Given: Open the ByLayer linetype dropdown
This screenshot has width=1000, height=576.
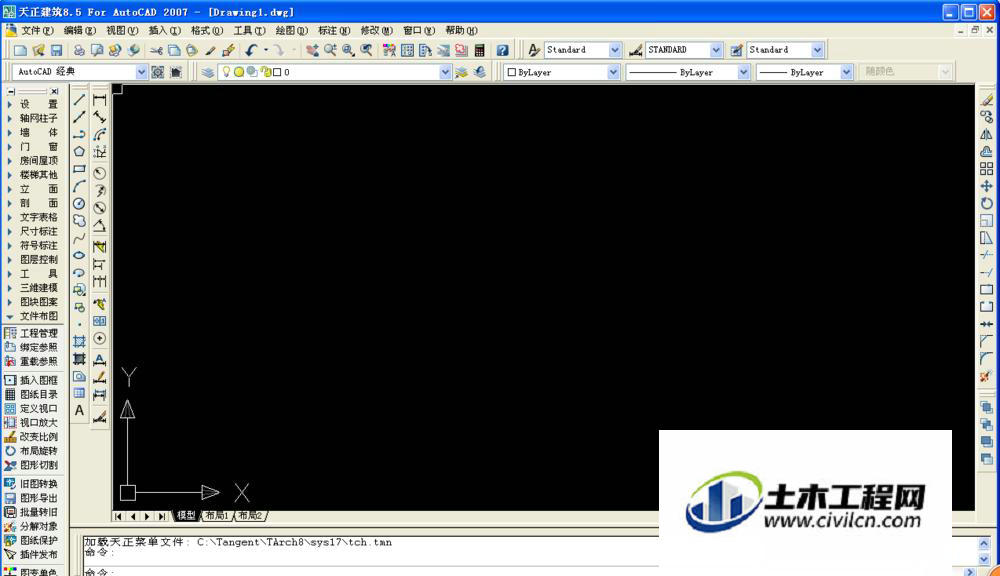Looking at the screenshot, I should coord(743,72).
